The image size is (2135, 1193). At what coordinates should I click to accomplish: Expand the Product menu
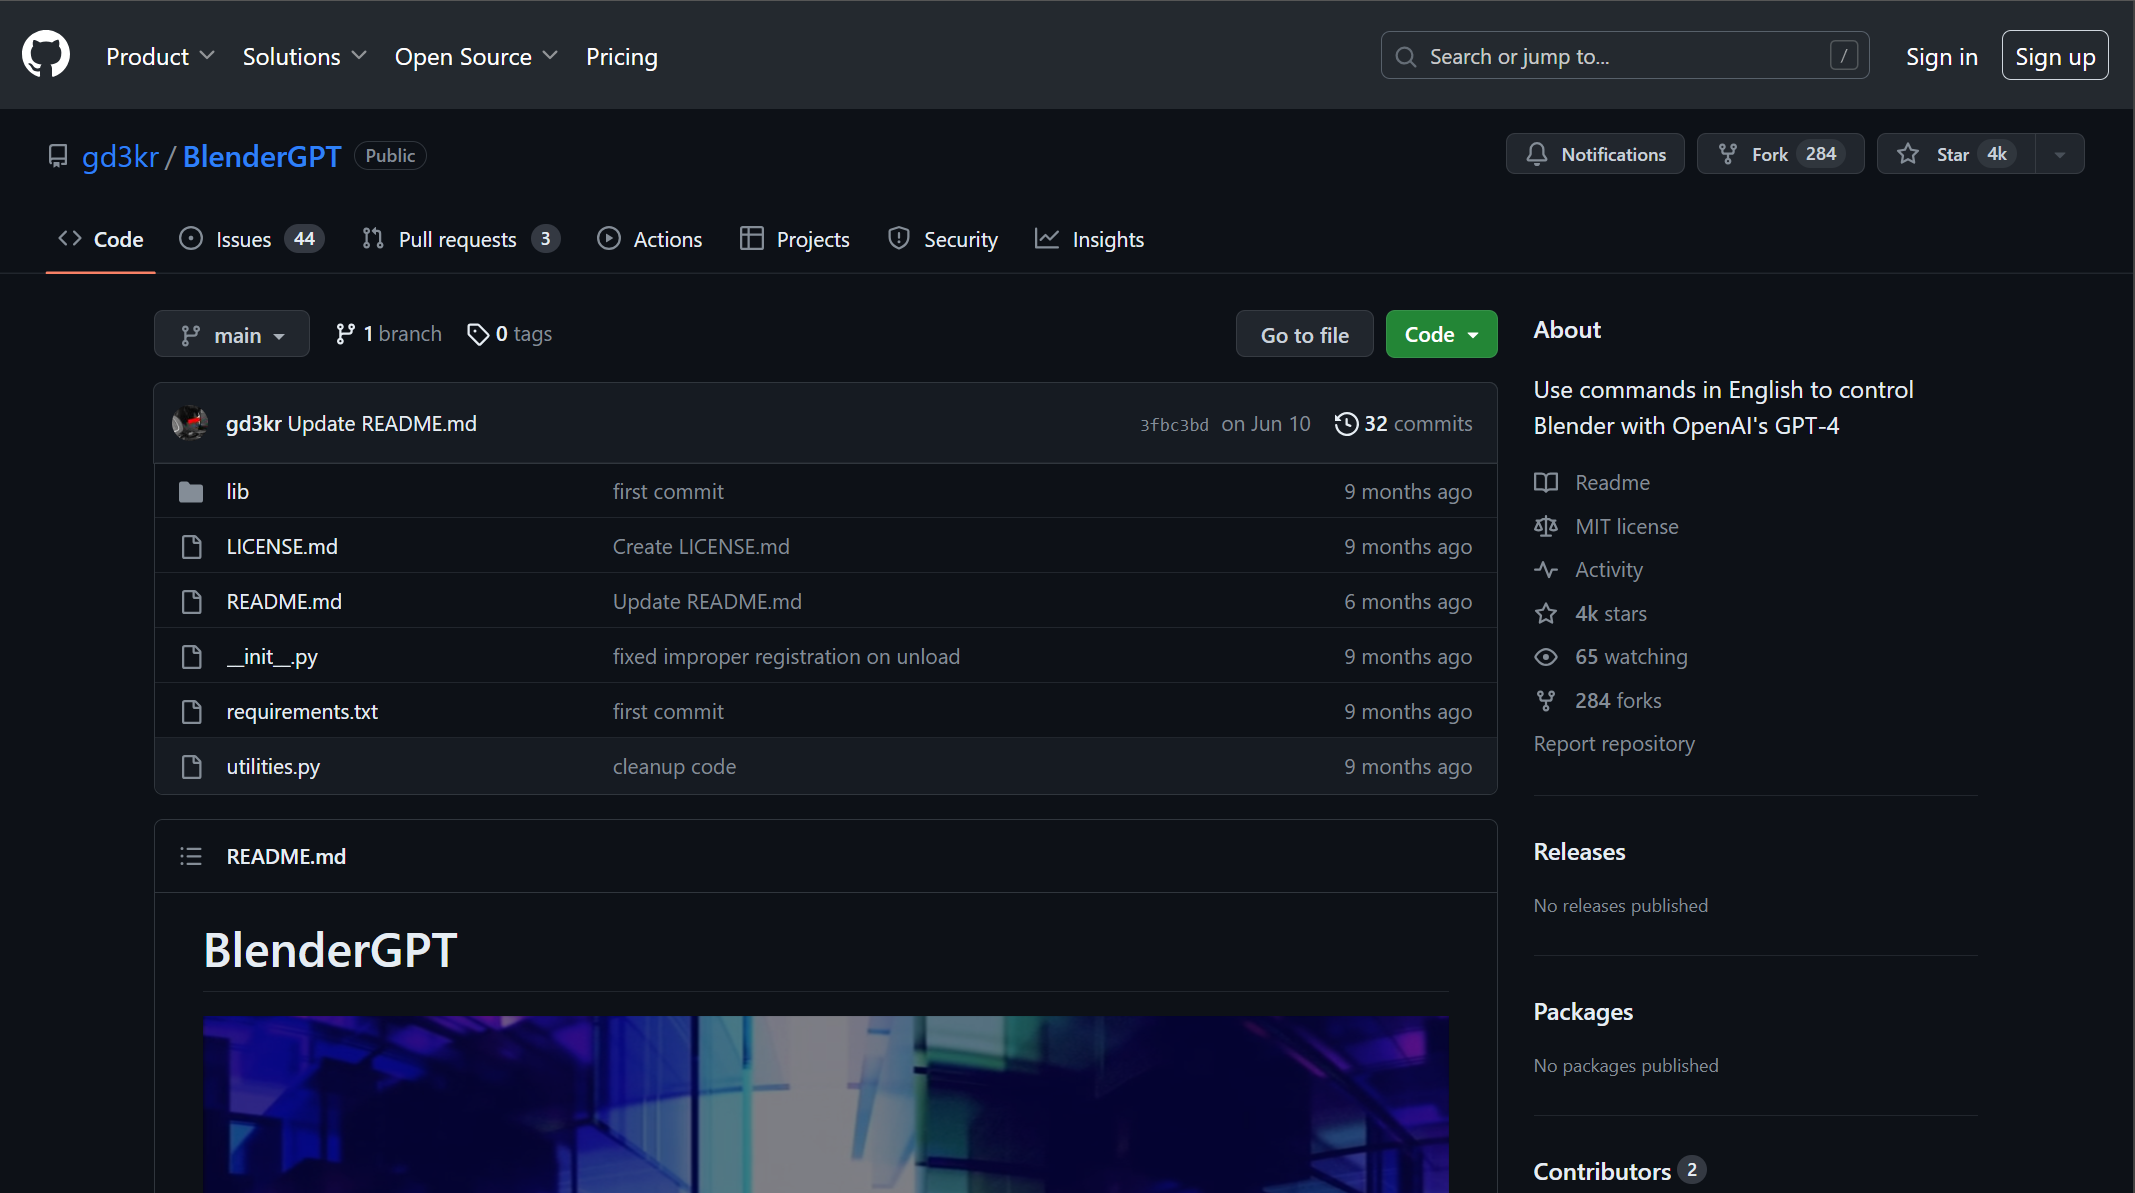point(160,57)
